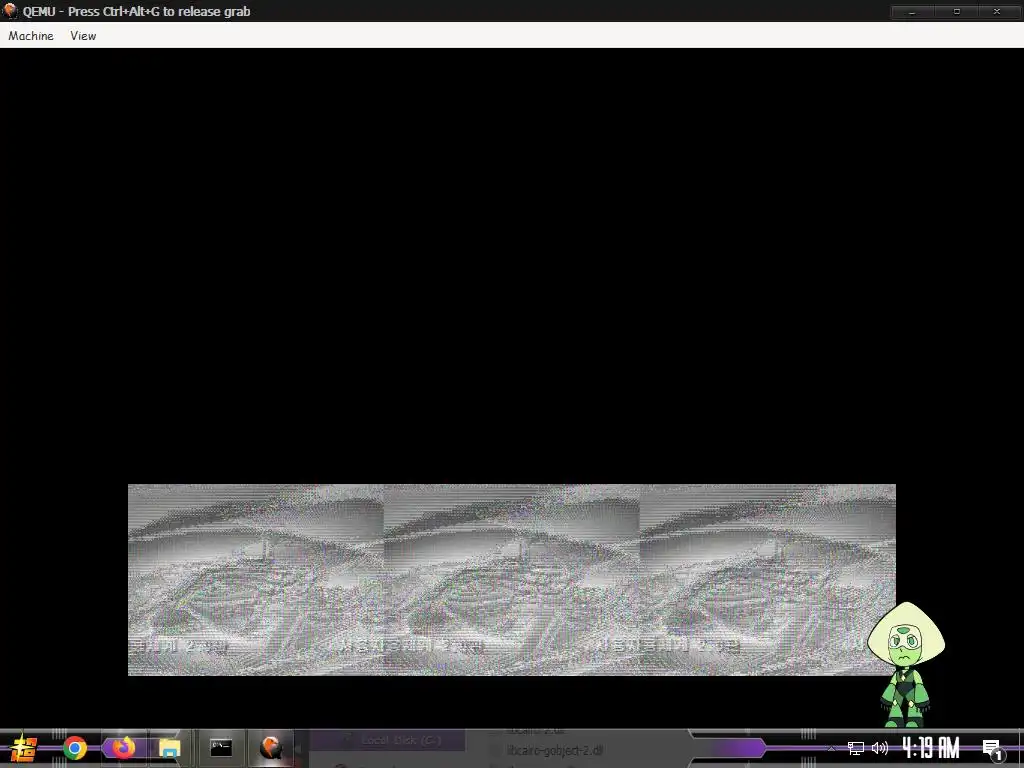
Task: Click inside the glitched grayscale QEMU display image
Action: point(511,580)
